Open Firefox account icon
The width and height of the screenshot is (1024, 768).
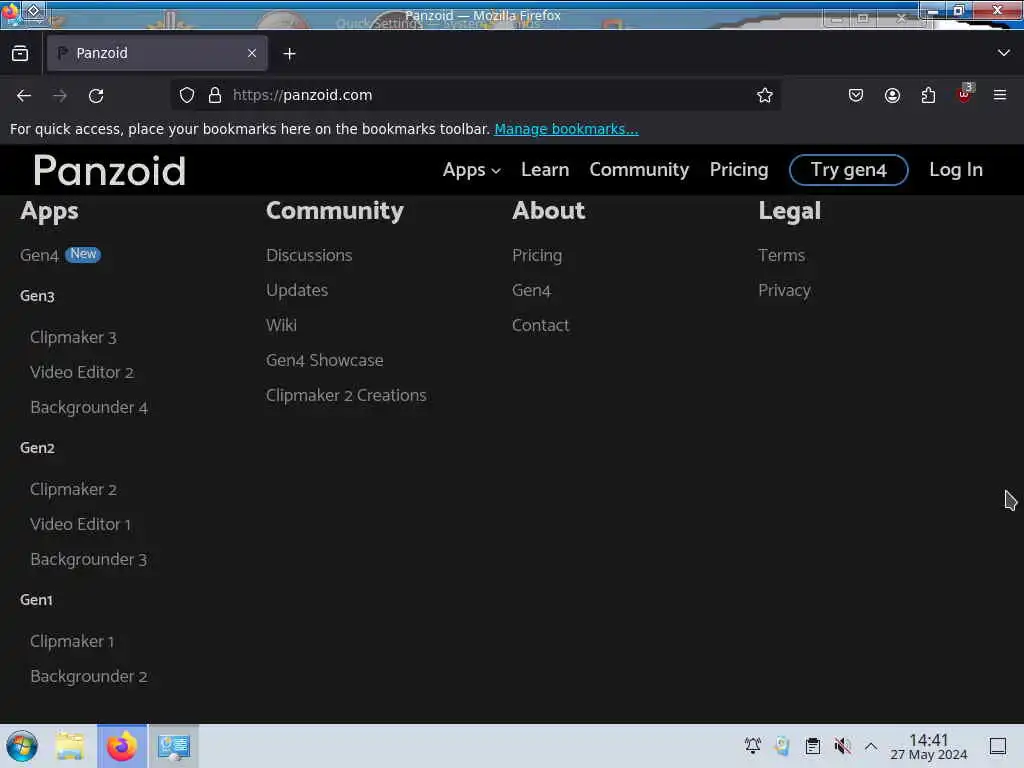[892, 95]
